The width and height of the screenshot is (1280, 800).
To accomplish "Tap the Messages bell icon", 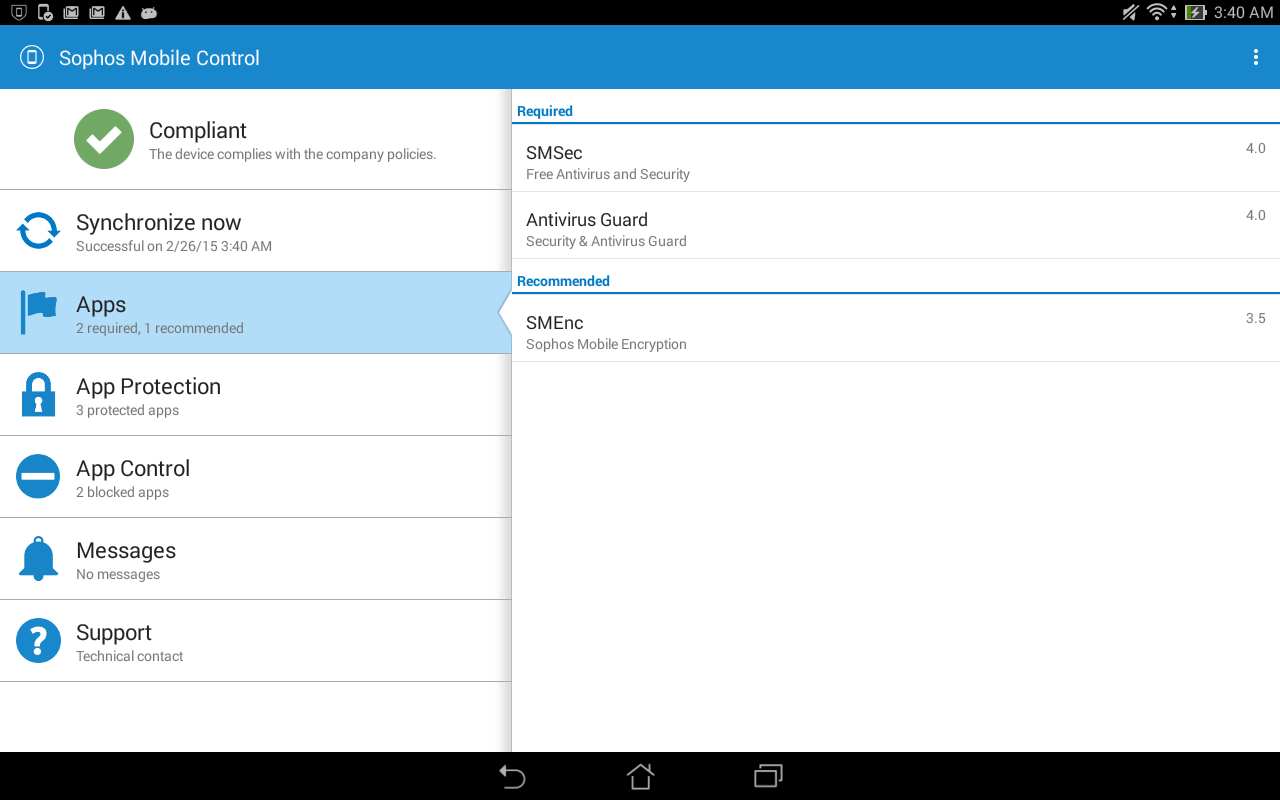I will 38,559.
